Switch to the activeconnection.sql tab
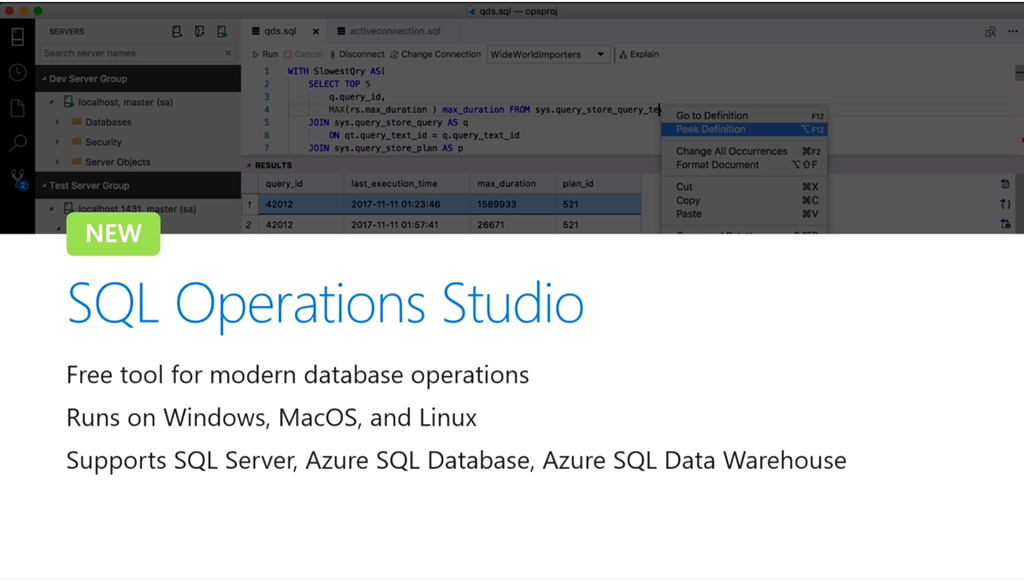 [393, 32]
